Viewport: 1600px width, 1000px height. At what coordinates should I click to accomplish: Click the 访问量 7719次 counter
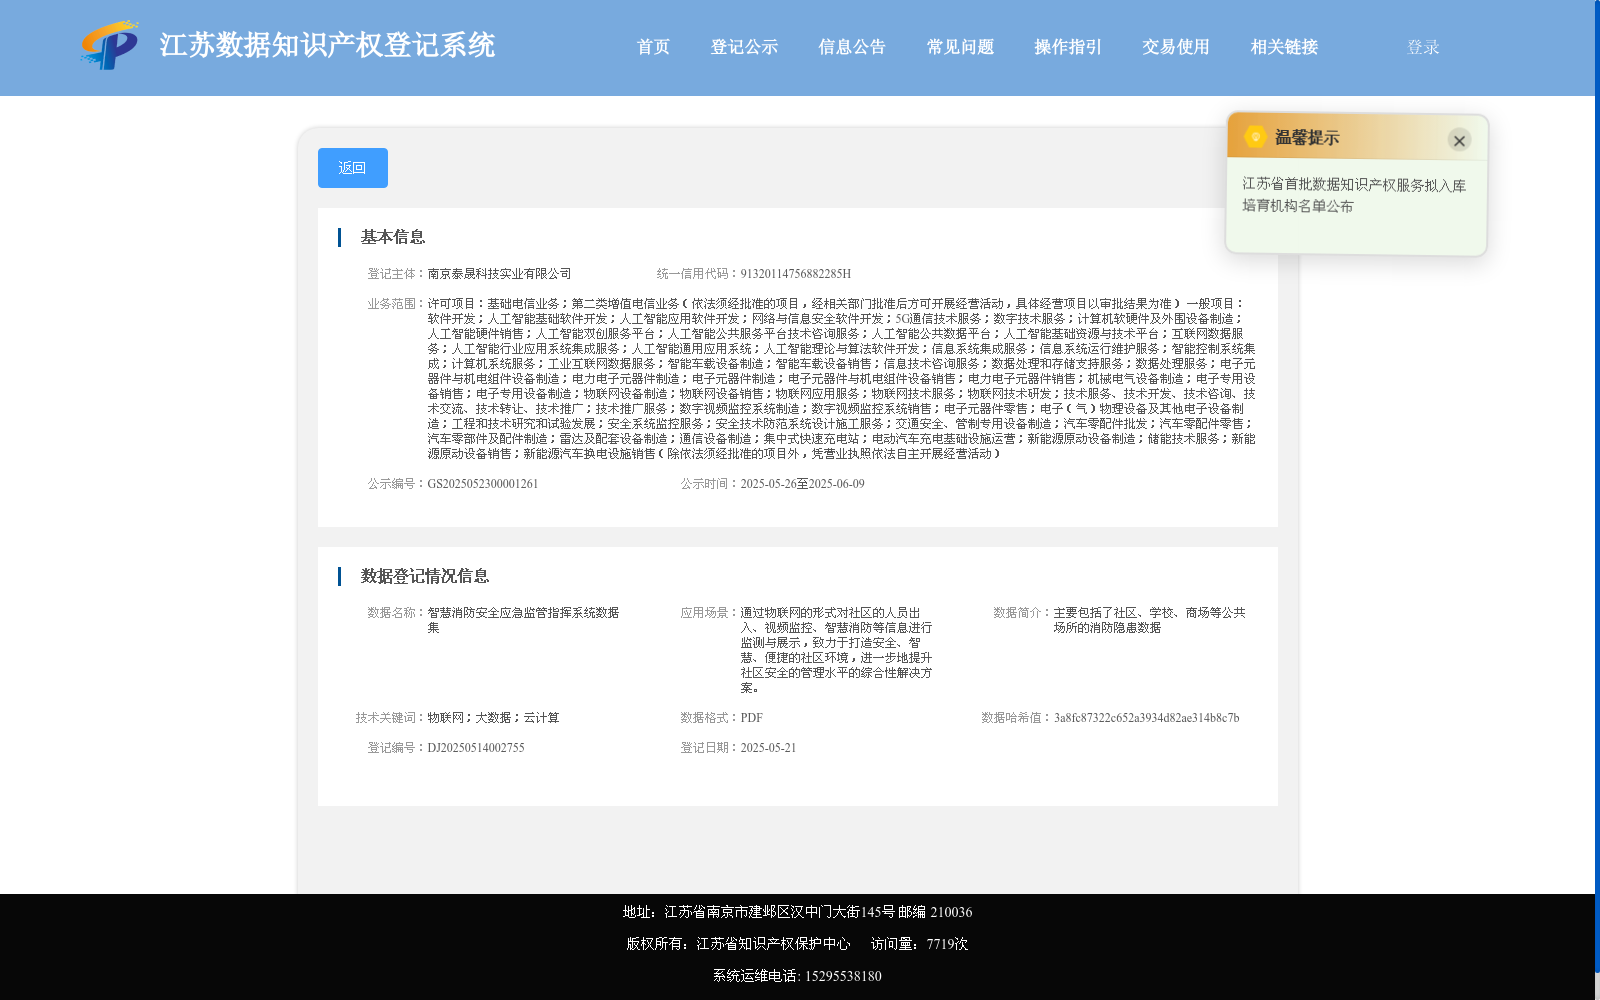coord(919,944)
